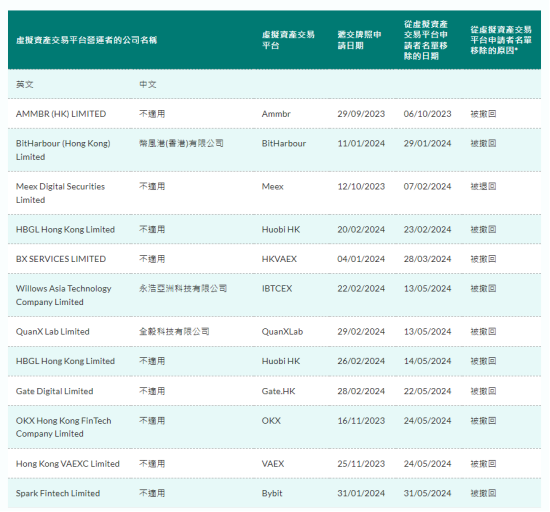Select removal date '29/01/2024'

[427, 143]
